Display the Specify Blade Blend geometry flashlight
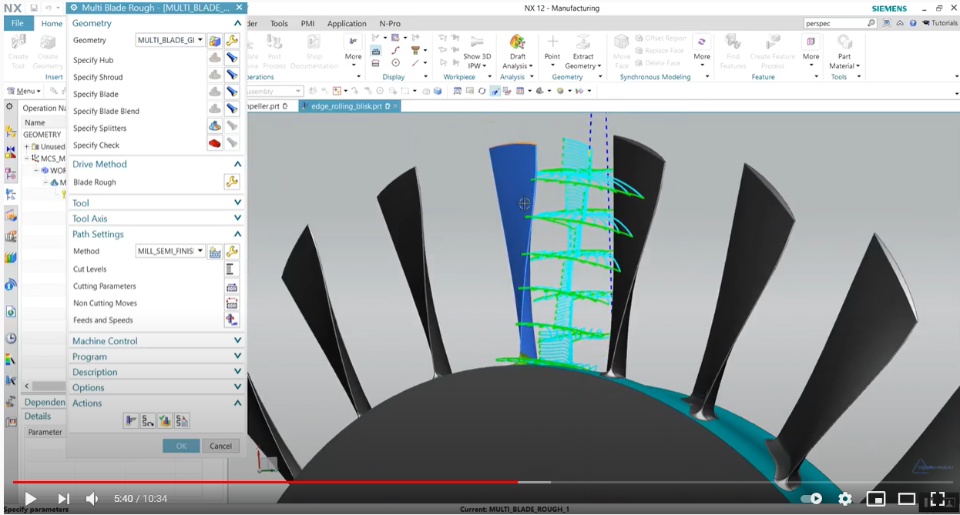 click(232, 109)
